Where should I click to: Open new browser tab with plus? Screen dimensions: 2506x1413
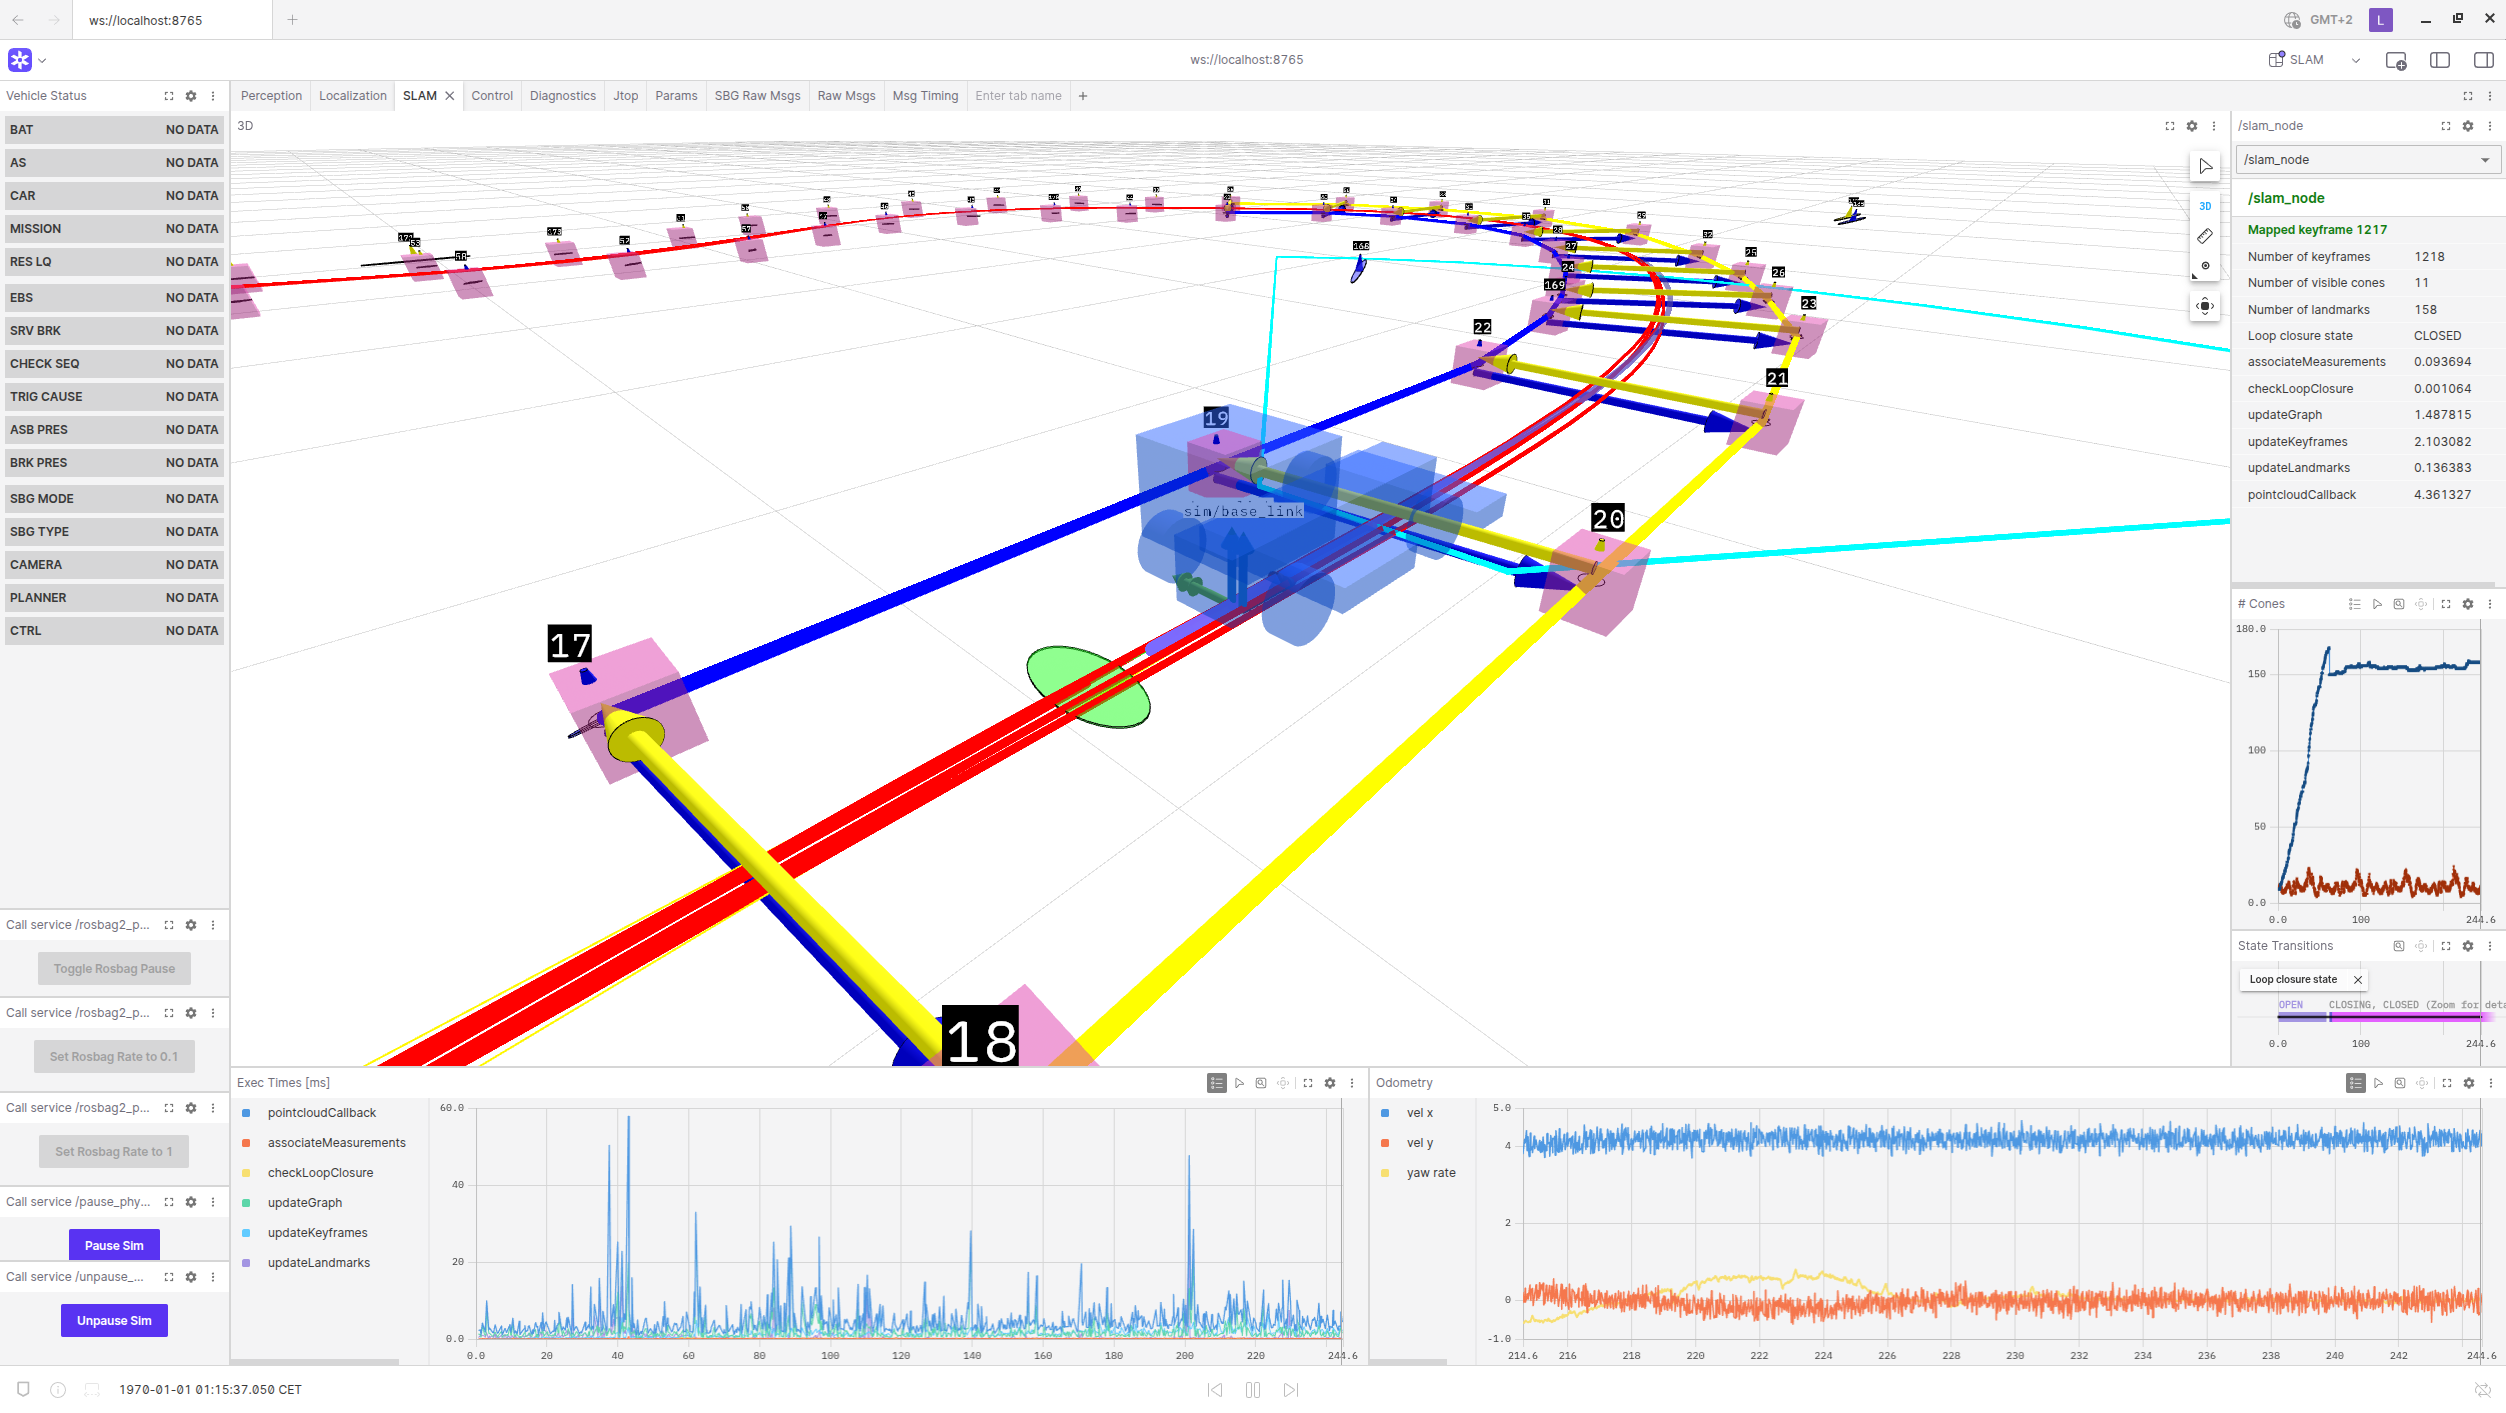(293, 20)
